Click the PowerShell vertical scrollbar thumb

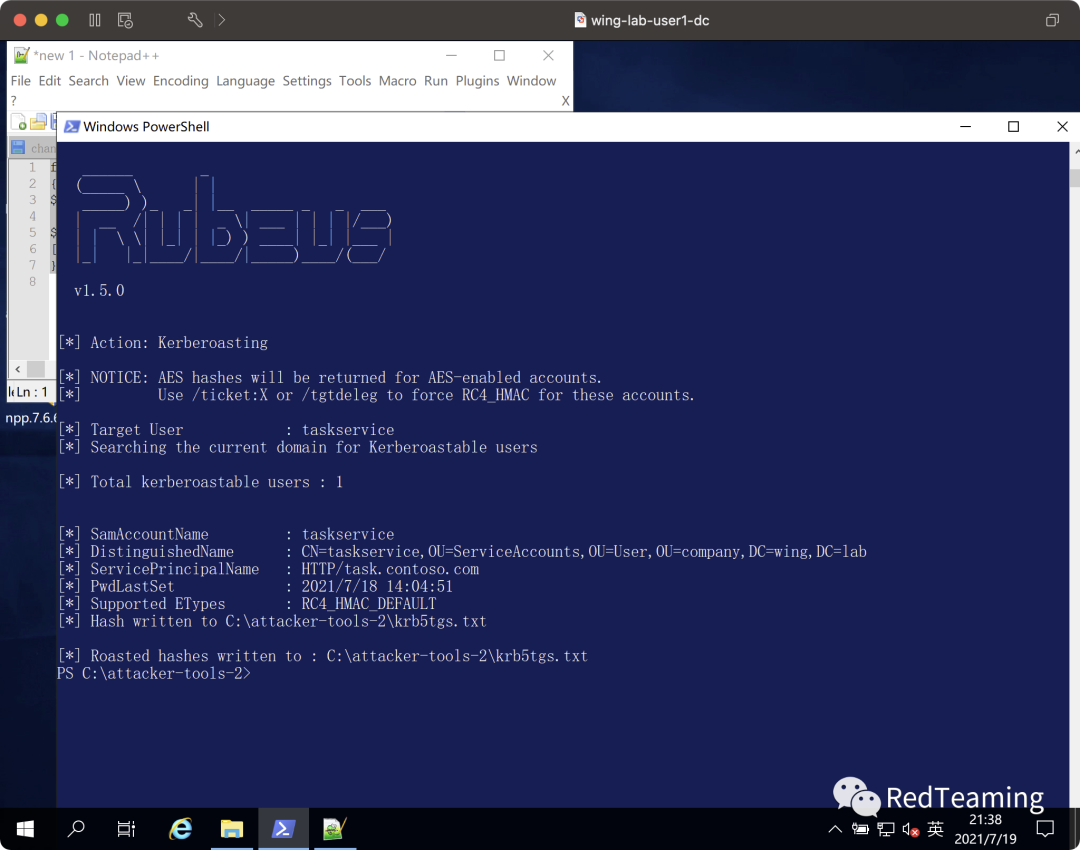(x=1074, y=178)
